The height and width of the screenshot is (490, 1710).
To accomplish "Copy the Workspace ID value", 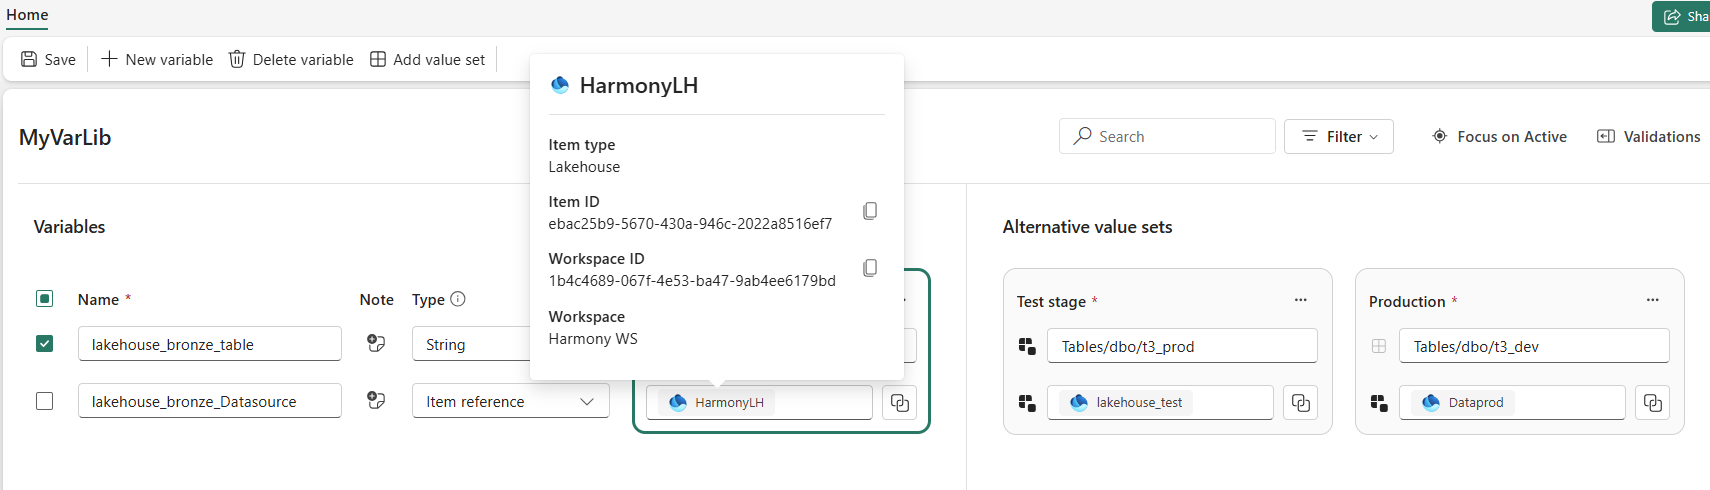I will point(870,268).
